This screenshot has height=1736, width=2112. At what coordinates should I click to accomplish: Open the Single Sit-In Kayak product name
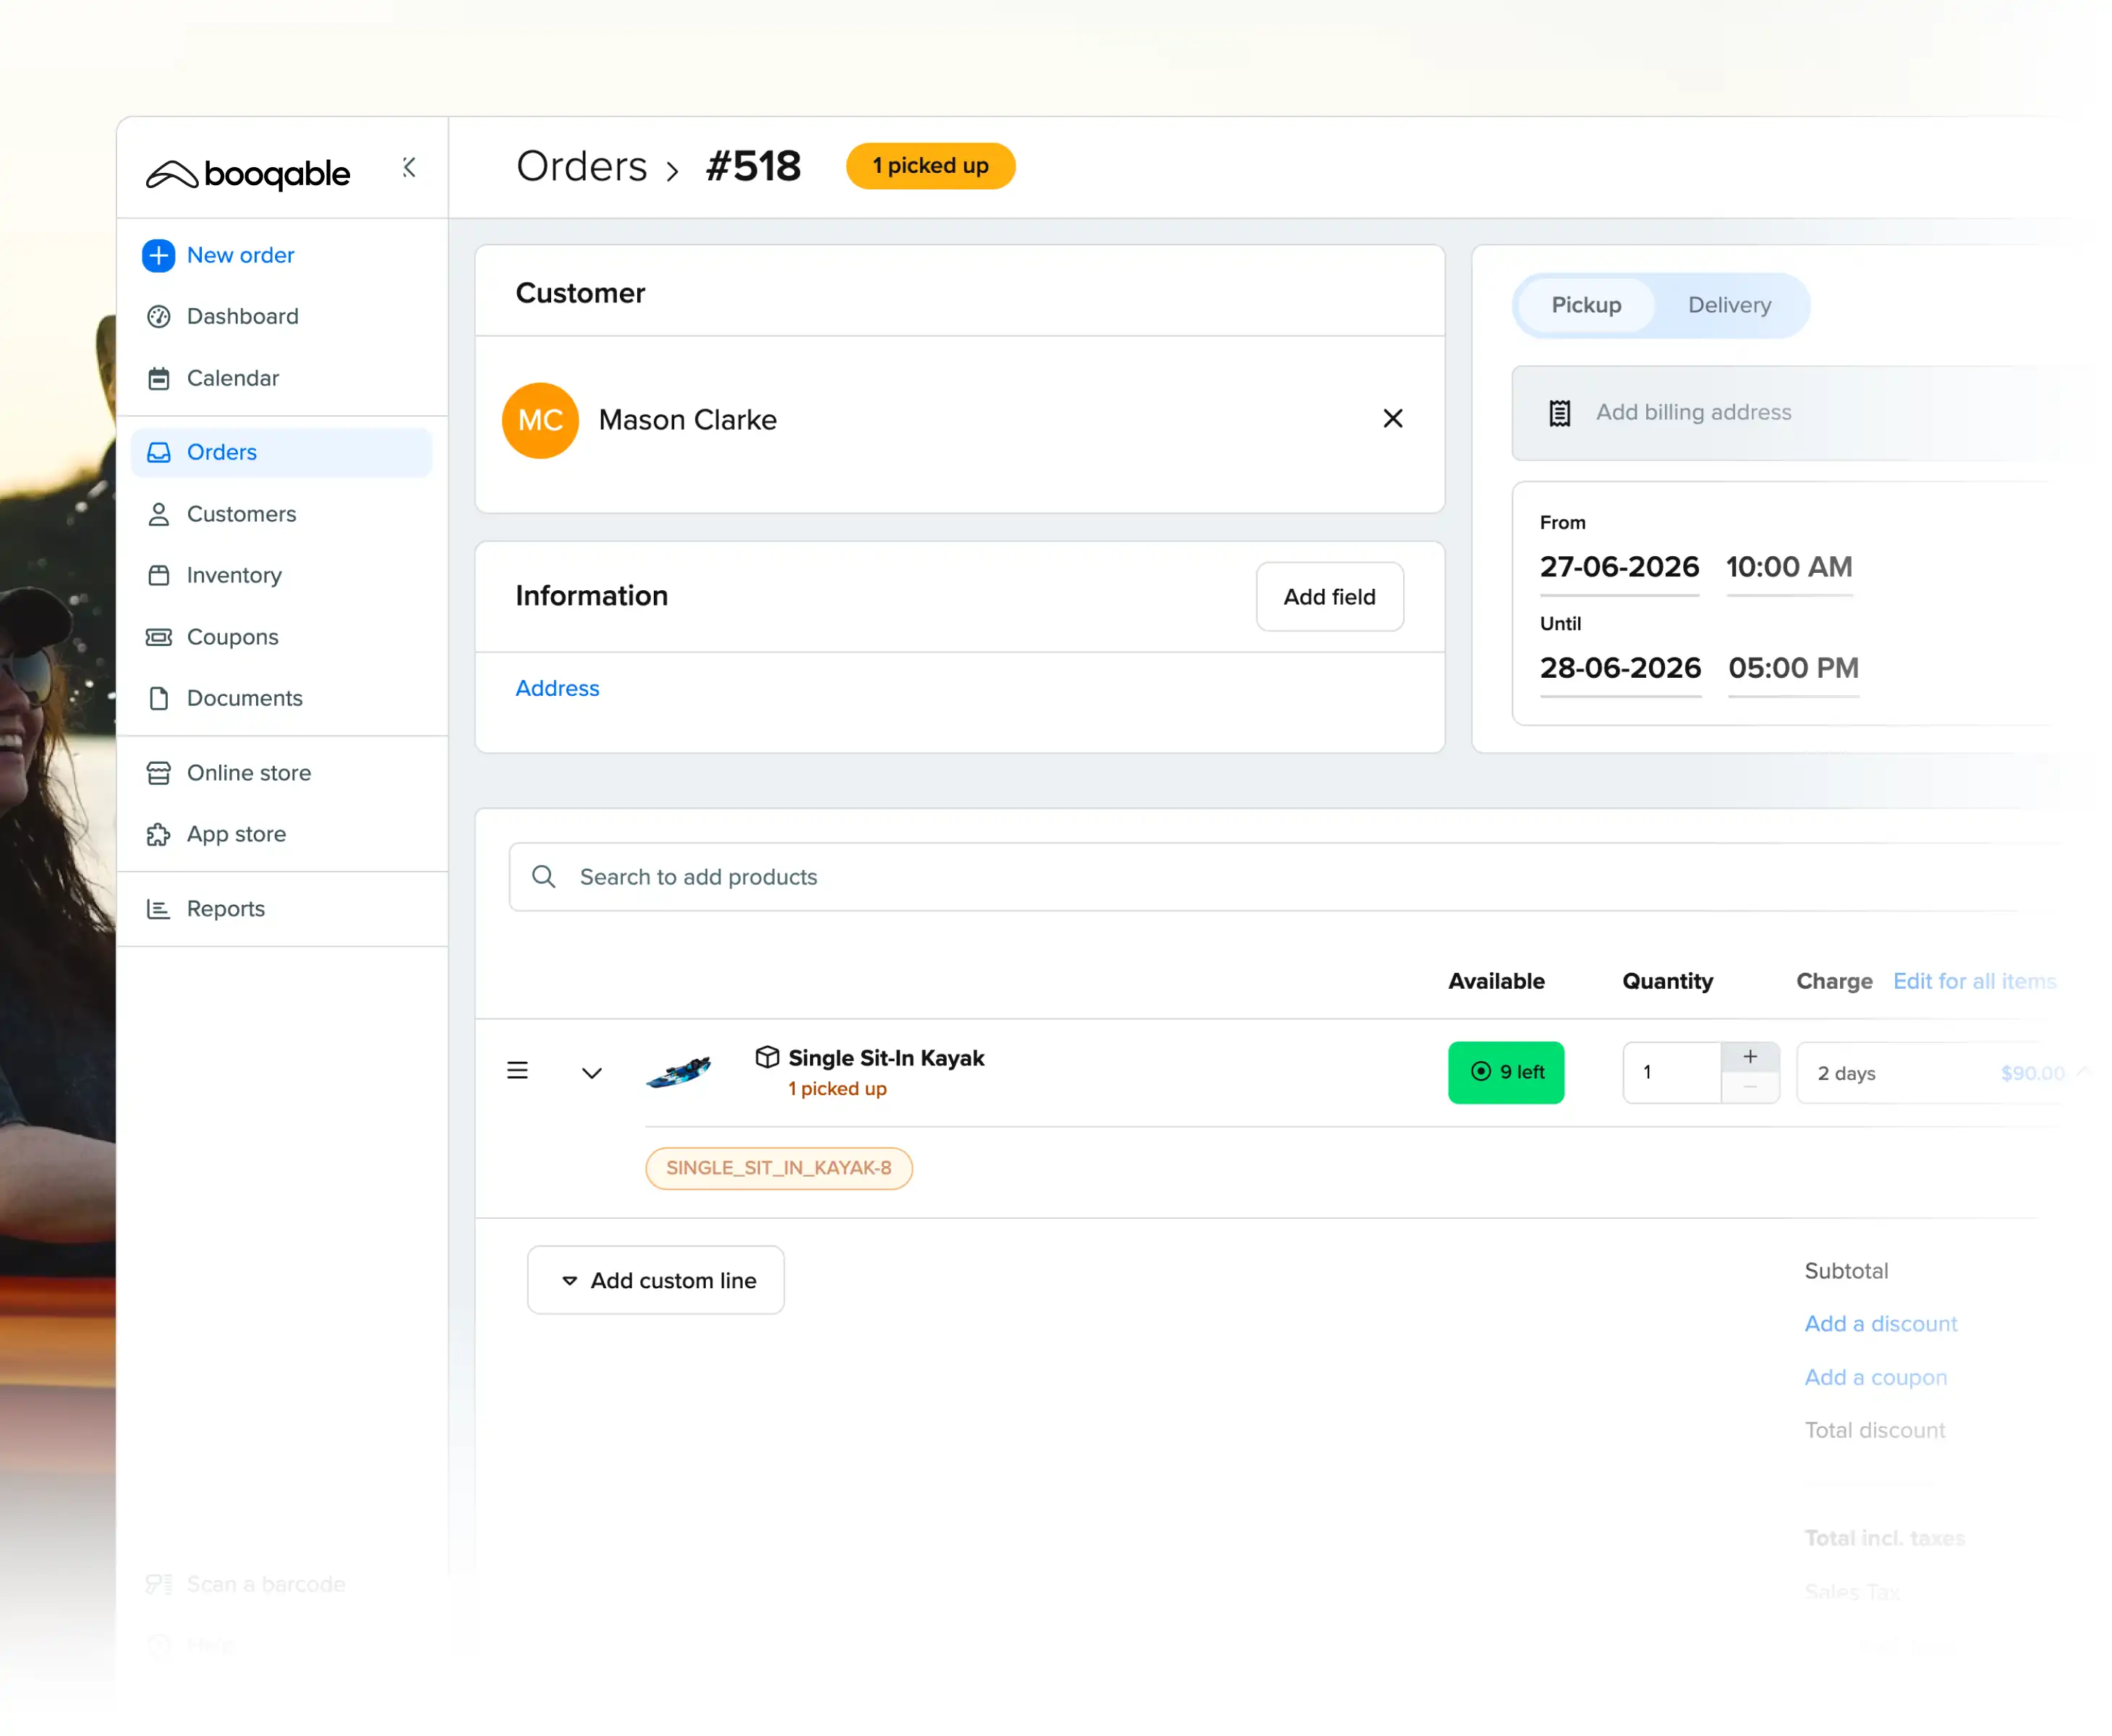[x=886, y=1058]
